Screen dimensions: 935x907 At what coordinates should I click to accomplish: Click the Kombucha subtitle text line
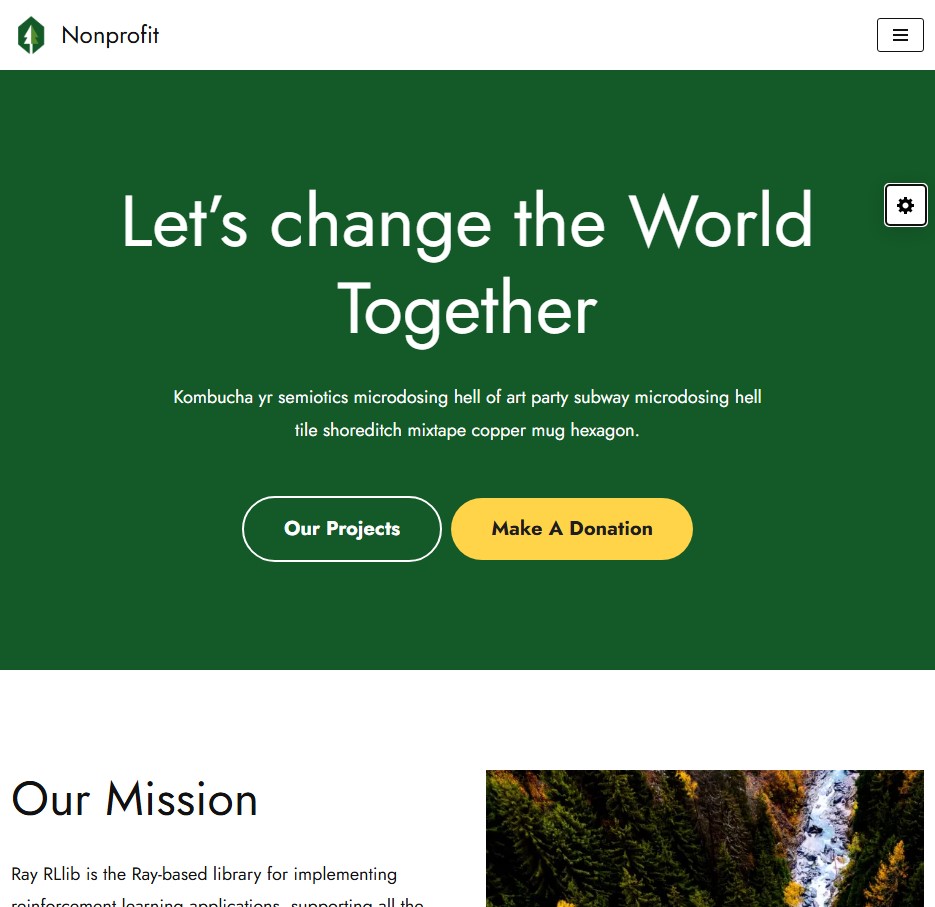[468, 397]
